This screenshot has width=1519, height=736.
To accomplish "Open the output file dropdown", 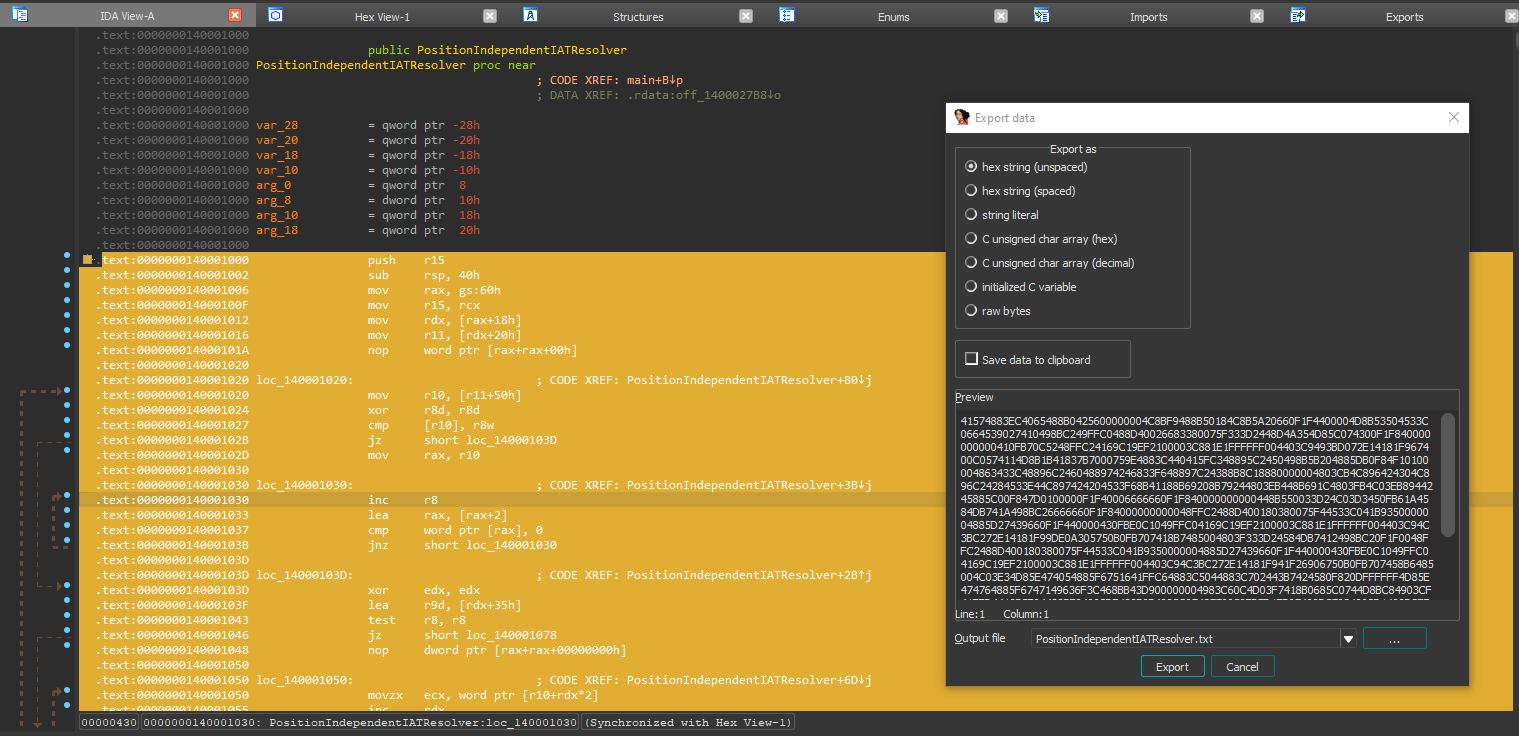I will coord(1349,638).
